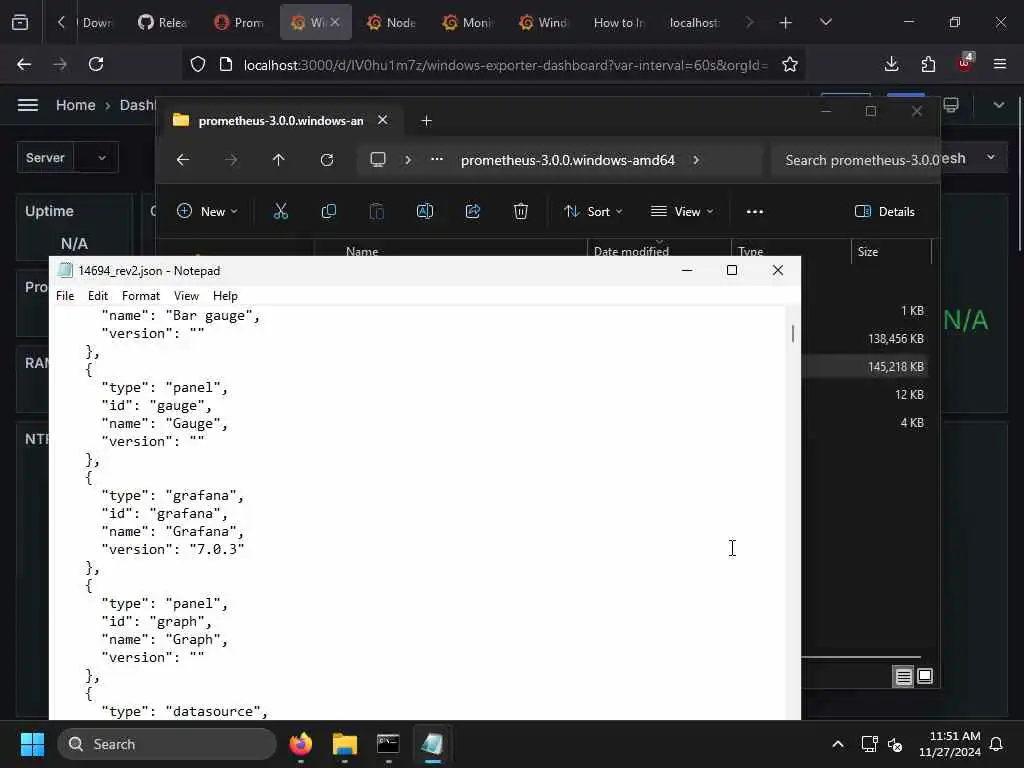Image resolution: width=1024 pixels, height=768 pixels.
Task: Switch Explorer to large thumbnails layout
Action: tap(925, 677)
